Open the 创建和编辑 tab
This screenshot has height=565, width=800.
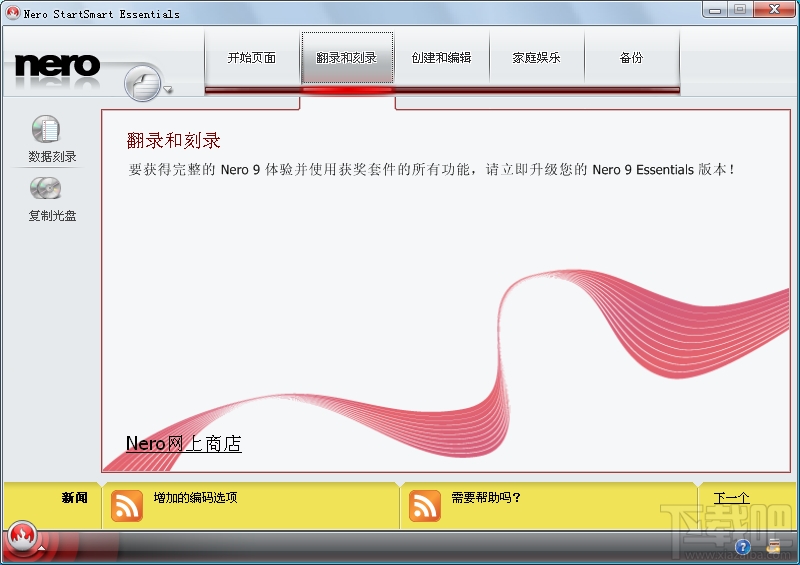pos(441,58)
